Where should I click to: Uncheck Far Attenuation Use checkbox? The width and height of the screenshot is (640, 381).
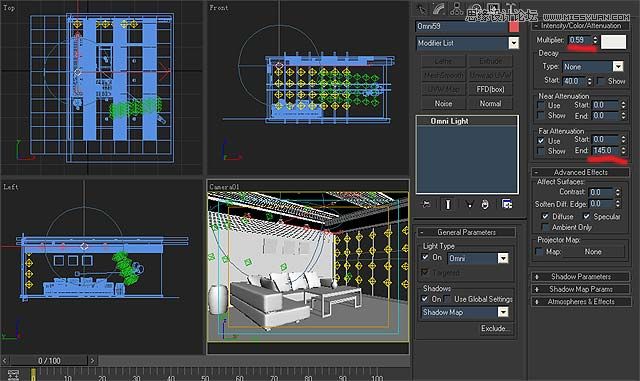(x=541, y=141)
